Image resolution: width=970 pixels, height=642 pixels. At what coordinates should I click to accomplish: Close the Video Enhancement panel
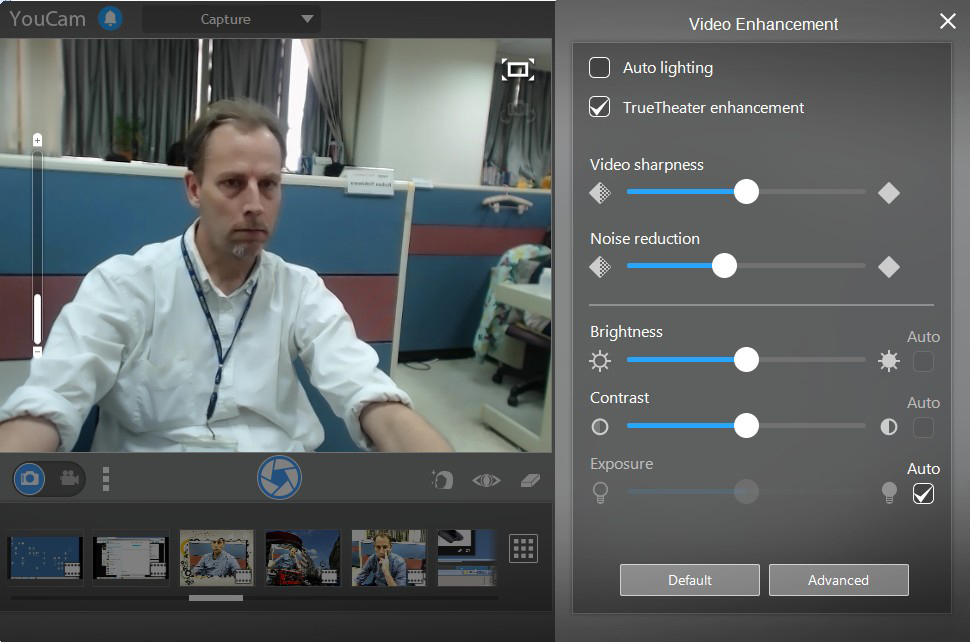tap(947, 21)
